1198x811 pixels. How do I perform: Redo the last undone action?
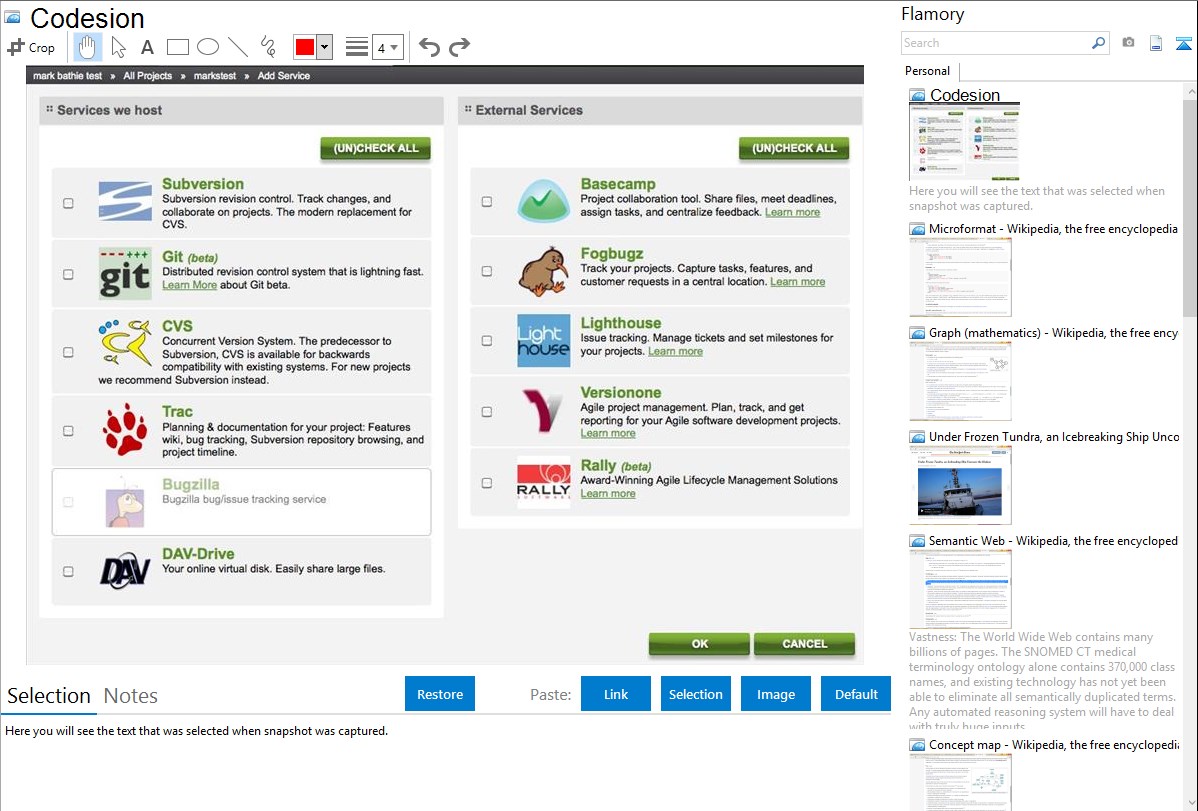click(459, 47)
